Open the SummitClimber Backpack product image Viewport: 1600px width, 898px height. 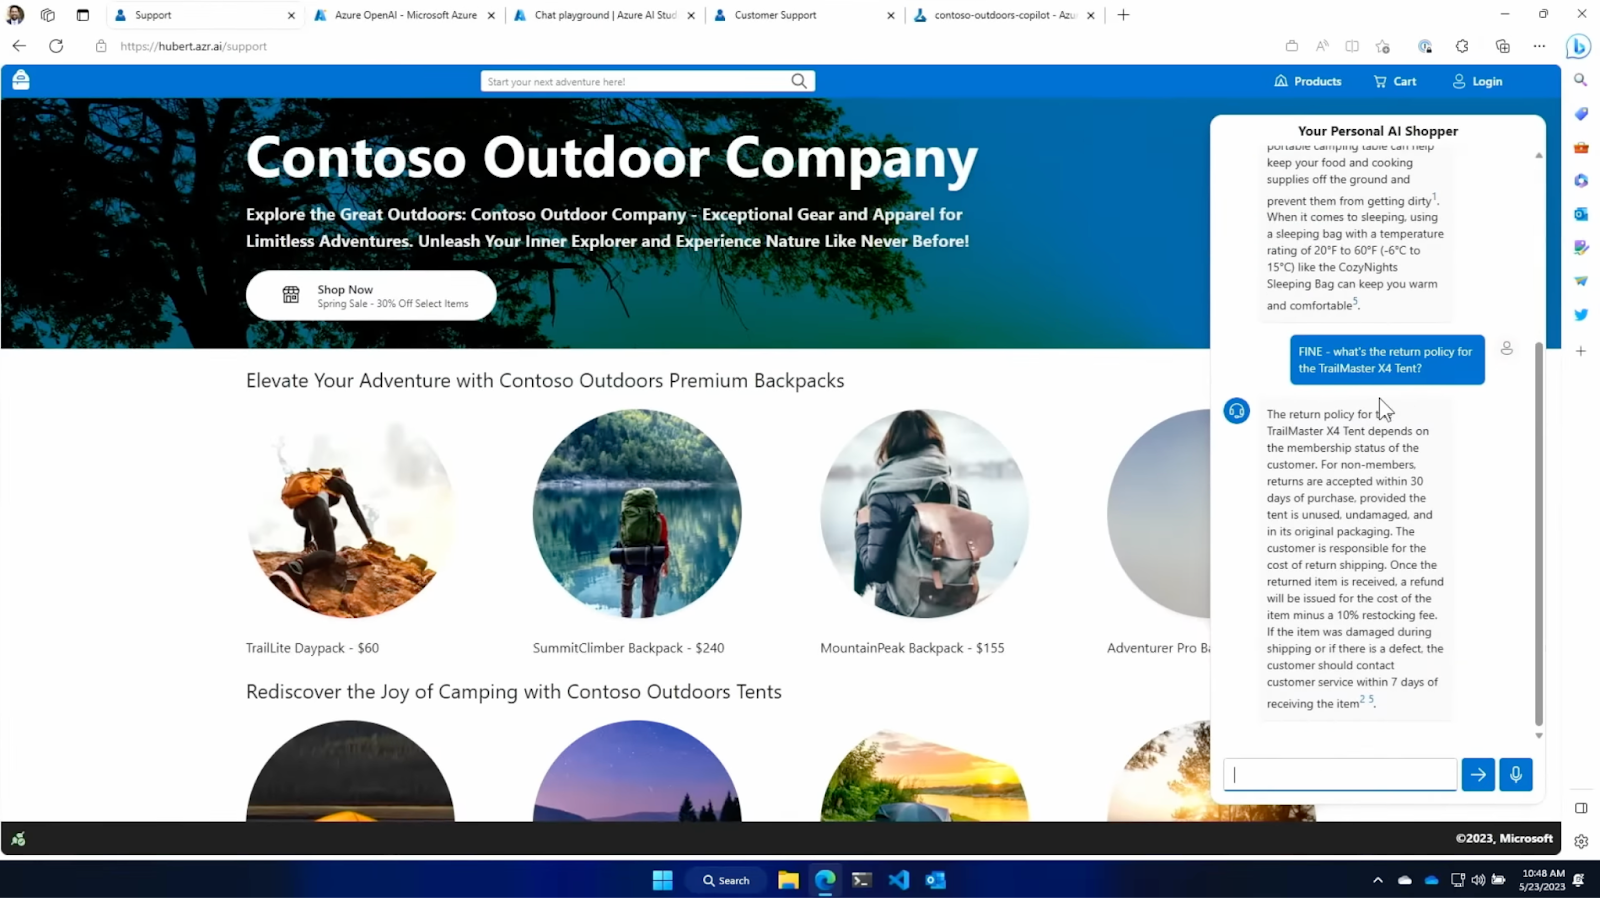click(x=637, y=513)
